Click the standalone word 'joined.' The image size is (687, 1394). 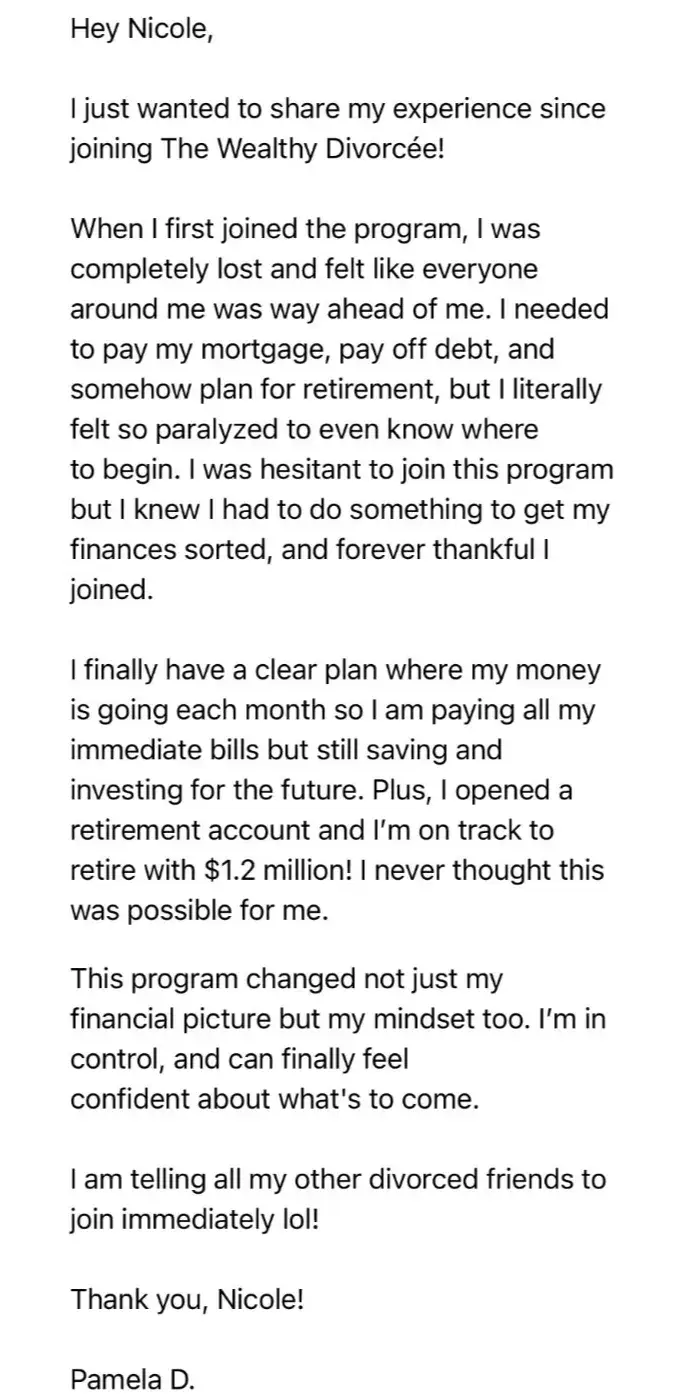coord(112,591)
